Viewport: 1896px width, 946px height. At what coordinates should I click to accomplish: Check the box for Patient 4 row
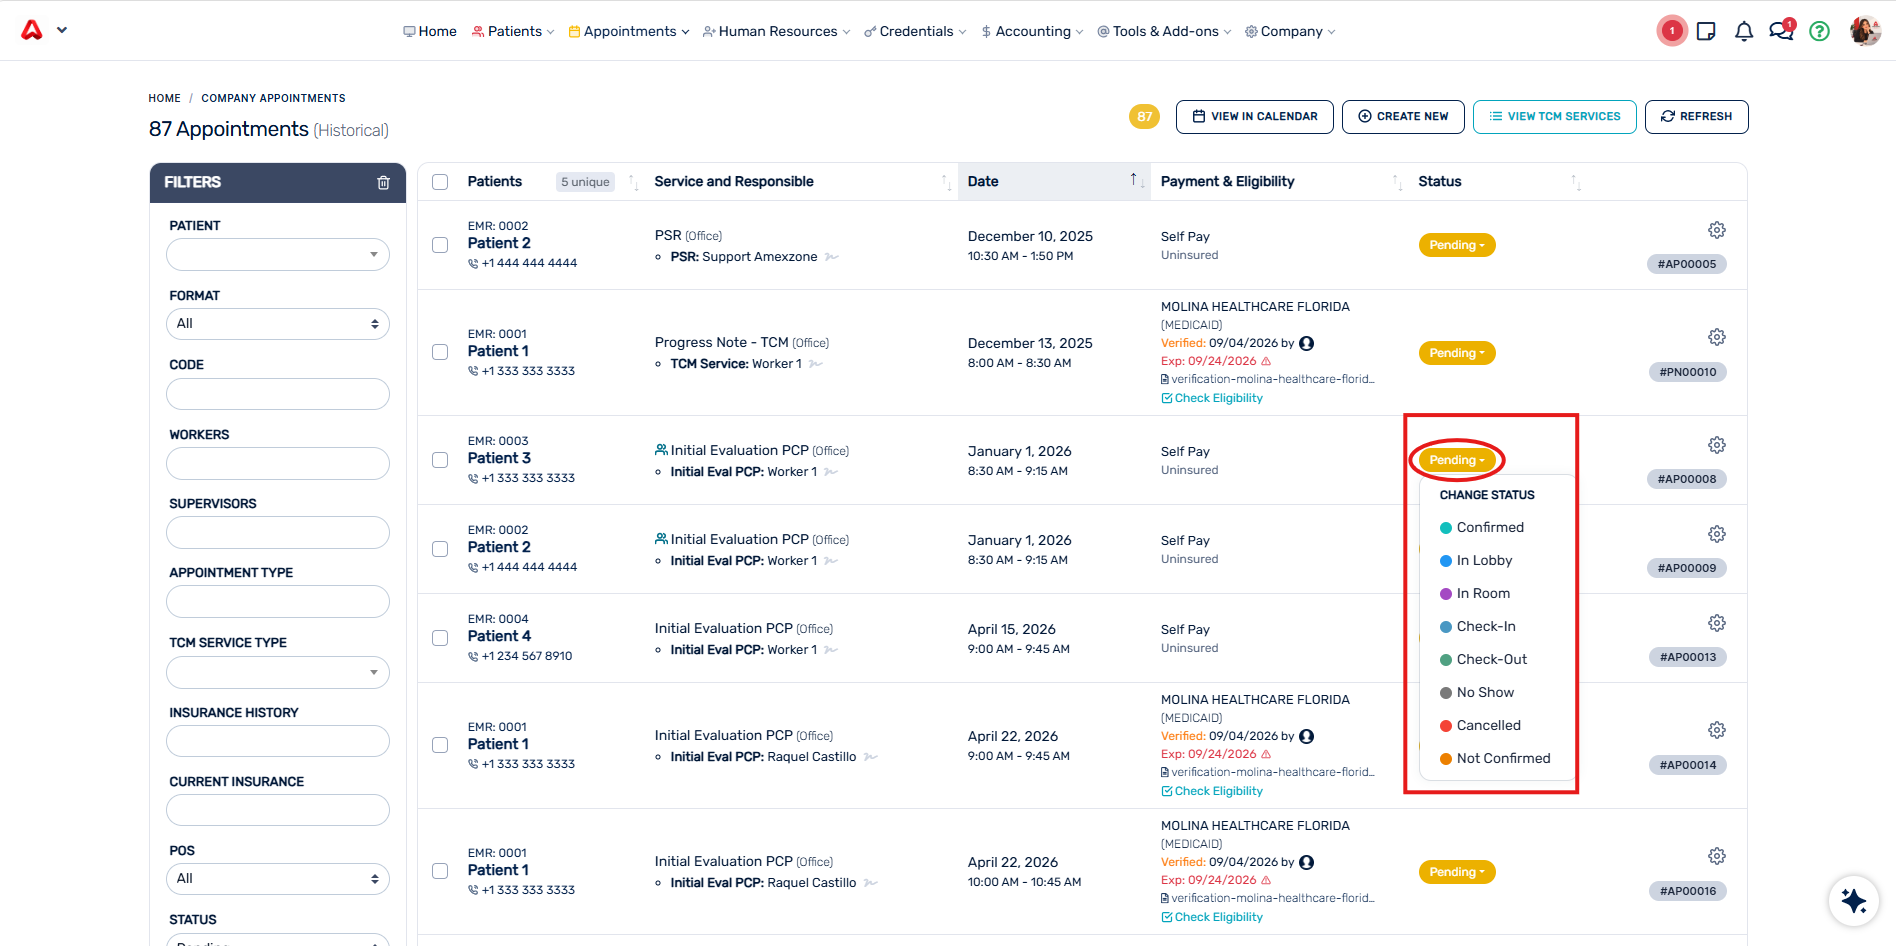coord(440,638)
